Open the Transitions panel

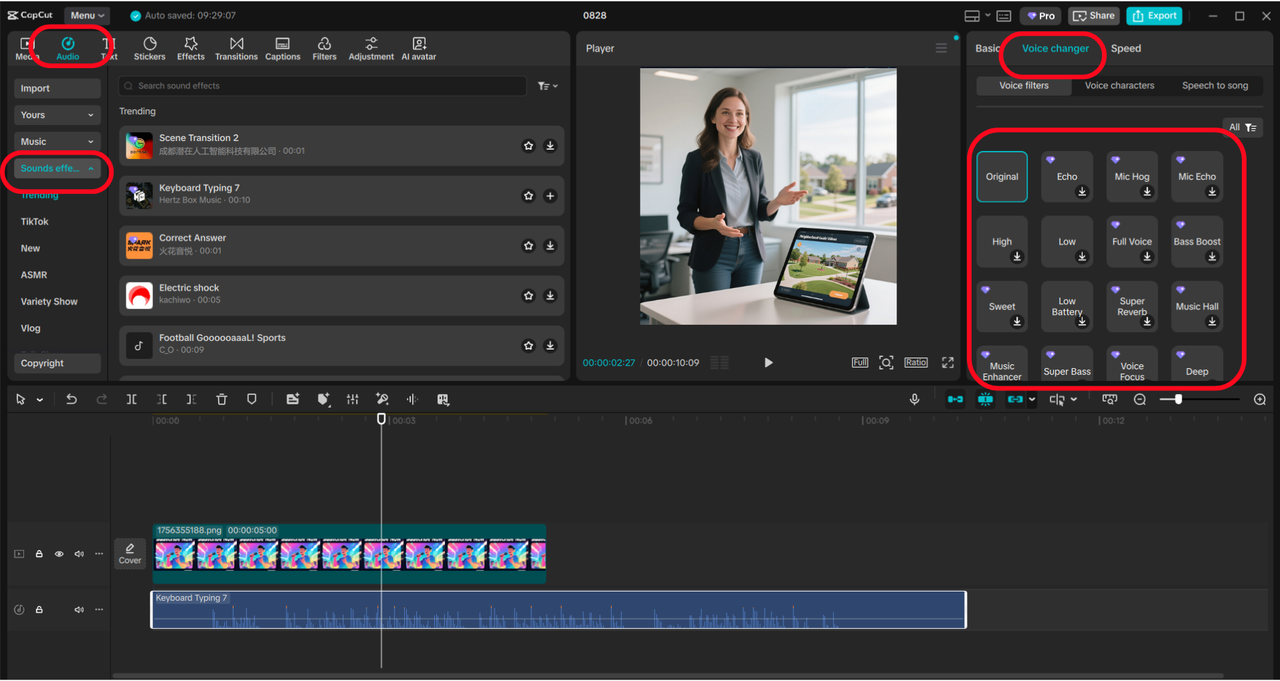click(236, 48)
